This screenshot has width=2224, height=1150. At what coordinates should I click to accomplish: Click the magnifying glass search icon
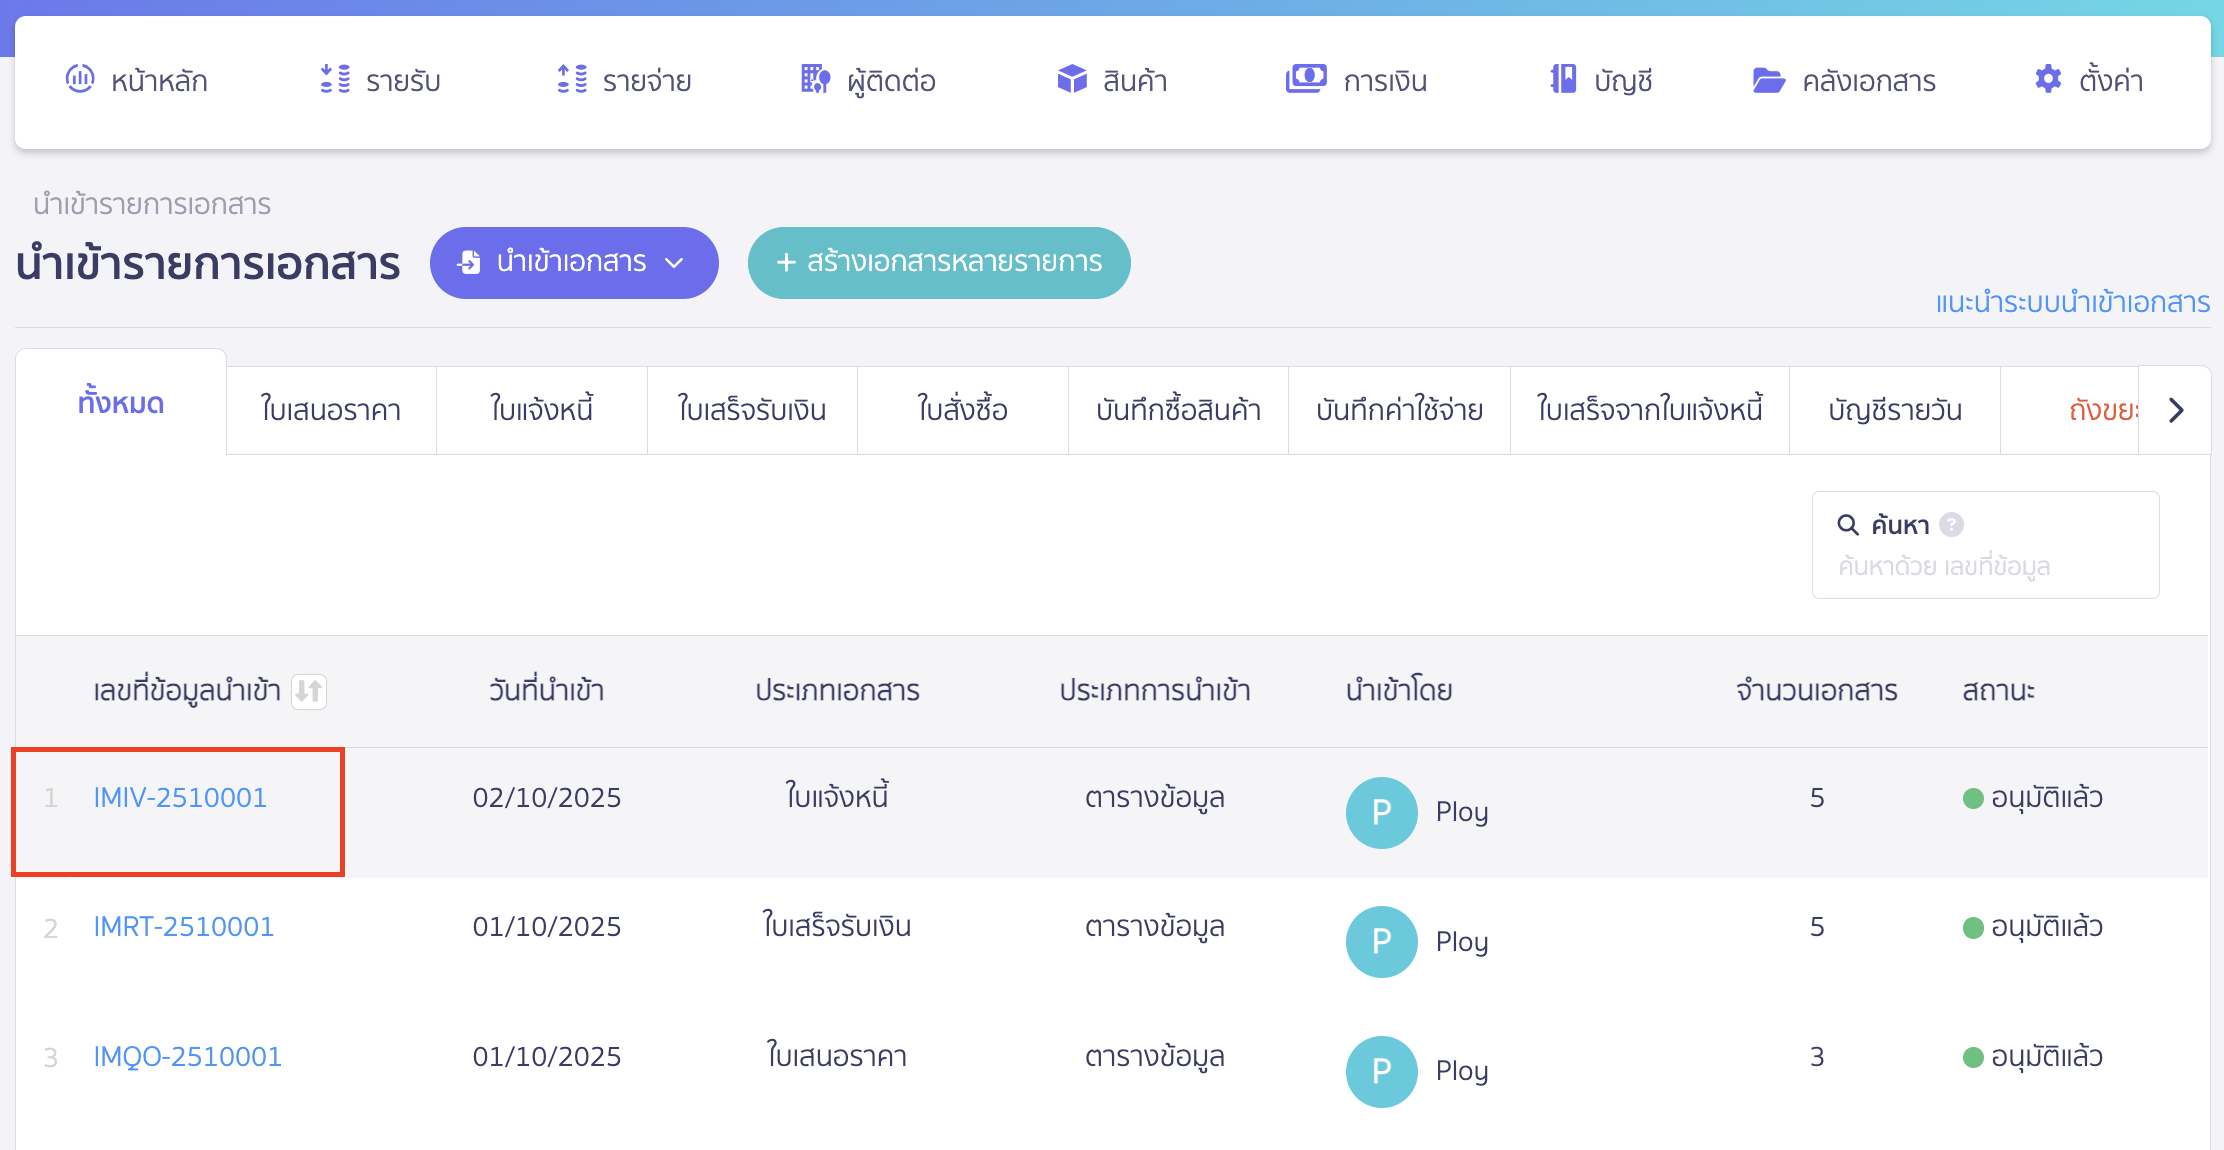[1848, 524]
